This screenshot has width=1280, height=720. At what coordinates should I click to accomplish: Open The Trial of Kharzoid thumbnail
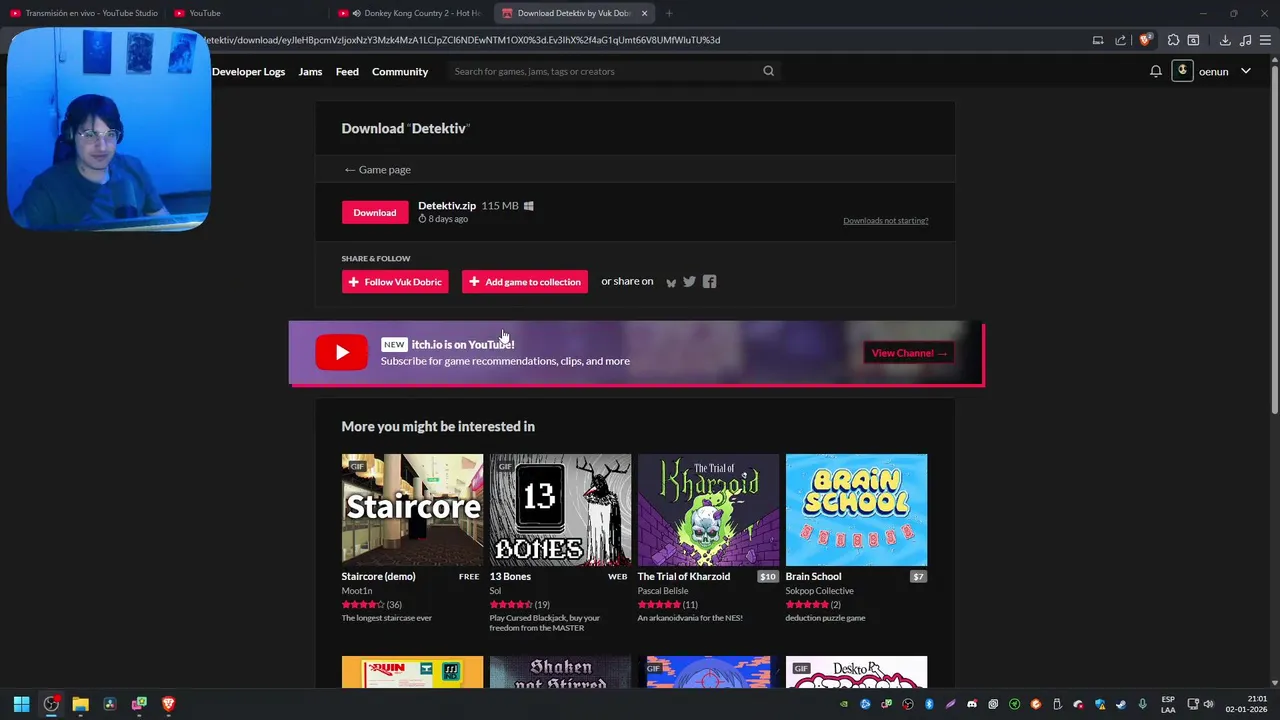[x=708, y=510]
